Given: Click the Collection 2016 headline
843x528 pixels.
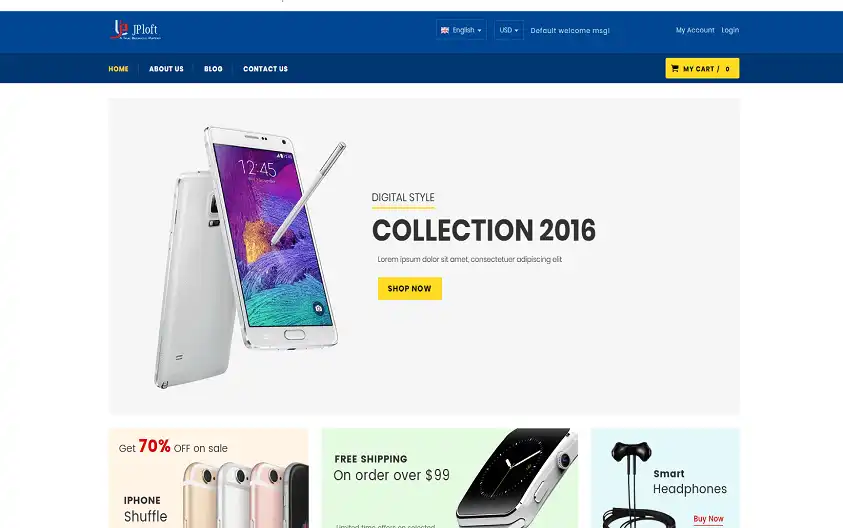Looking at the screenshot, I should click(484, 230).
